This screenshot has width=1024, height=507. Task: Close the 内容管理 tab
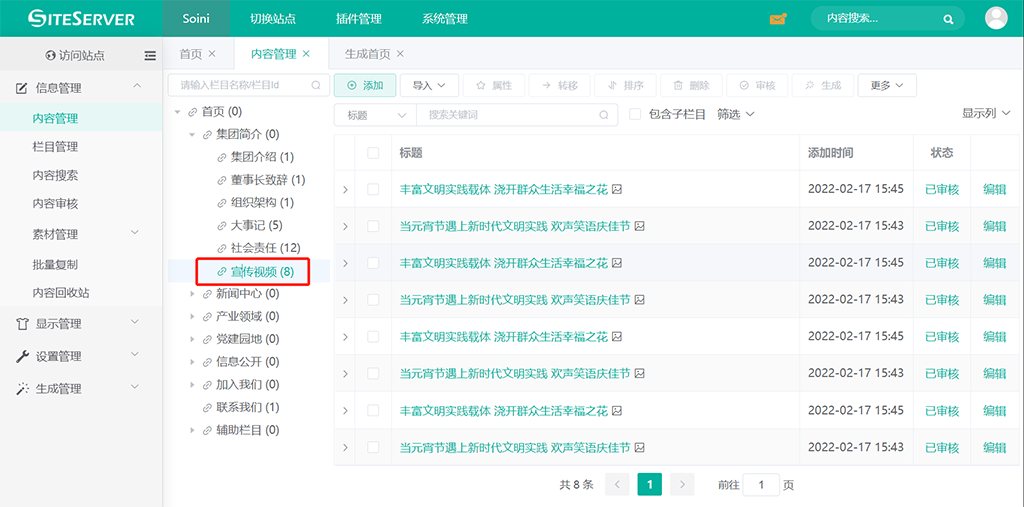(x=306, y=54)
